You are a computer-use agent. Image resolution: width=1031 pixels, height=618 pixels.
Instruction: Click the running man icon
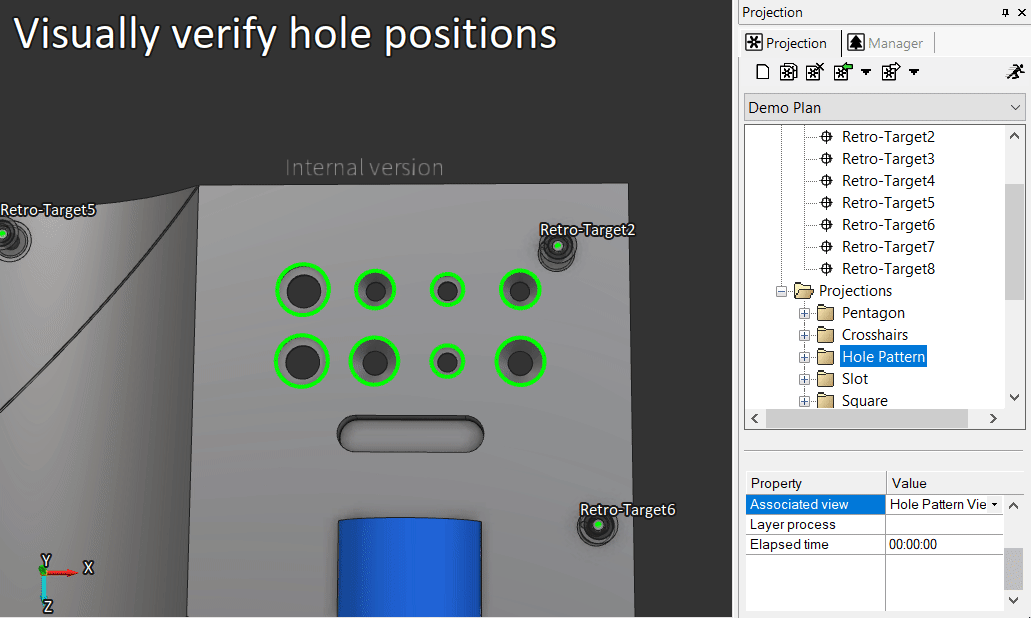[1015, 72]
